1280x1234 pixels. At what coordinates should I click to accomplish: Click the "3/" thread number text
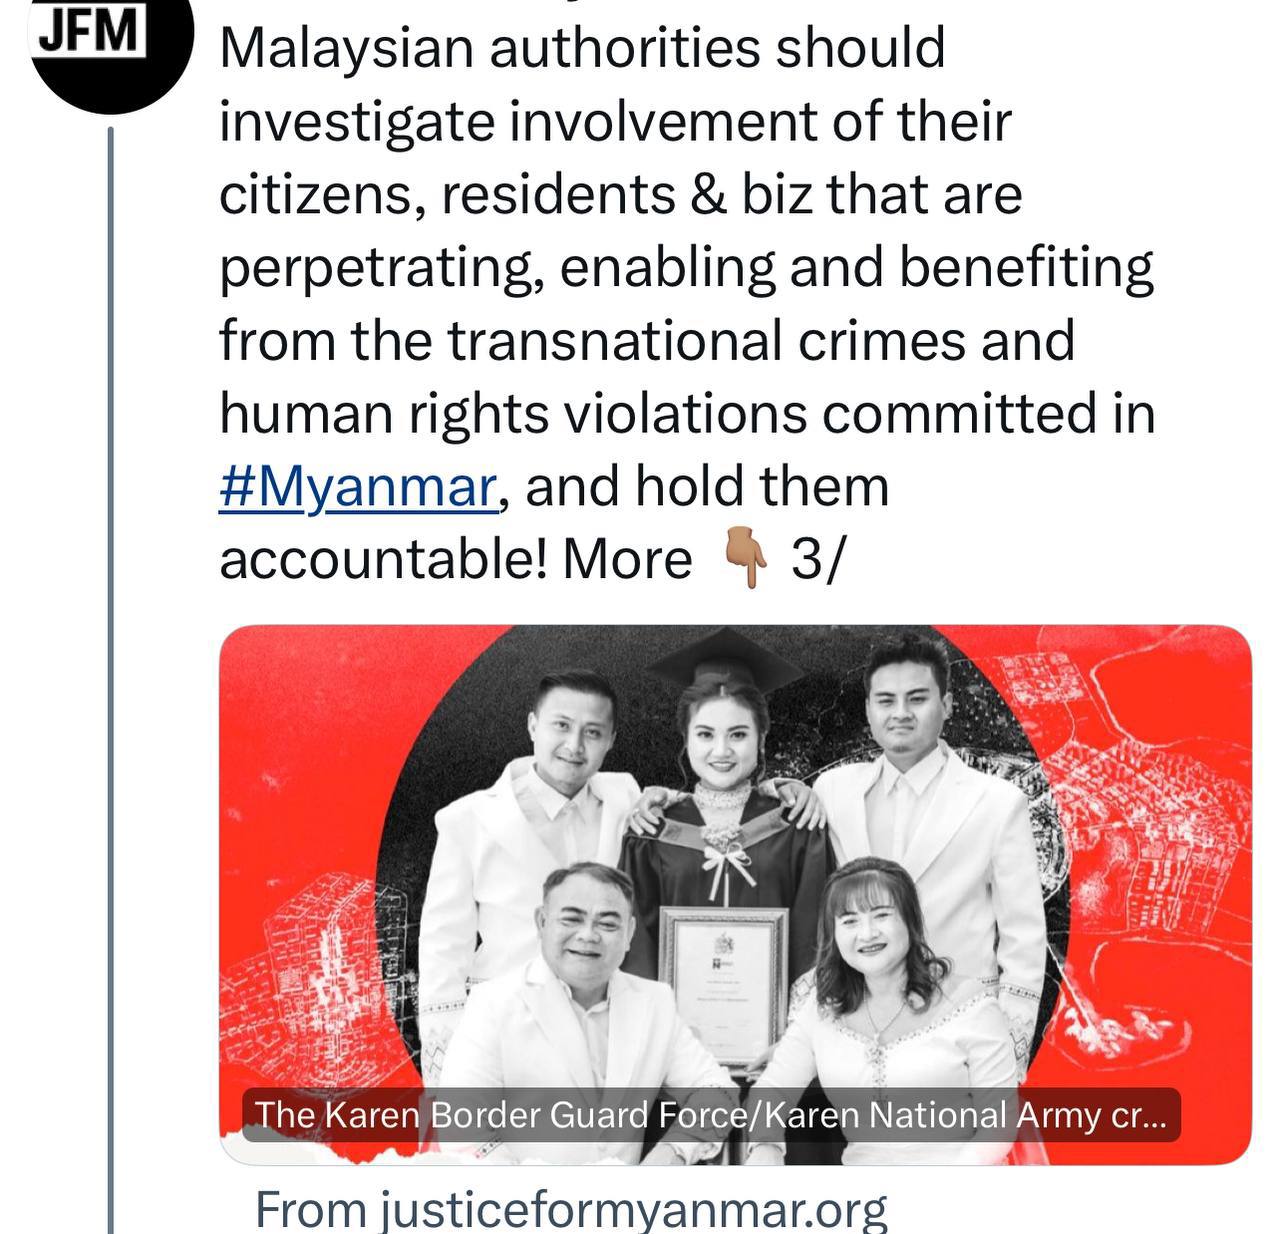click(818, 560)
